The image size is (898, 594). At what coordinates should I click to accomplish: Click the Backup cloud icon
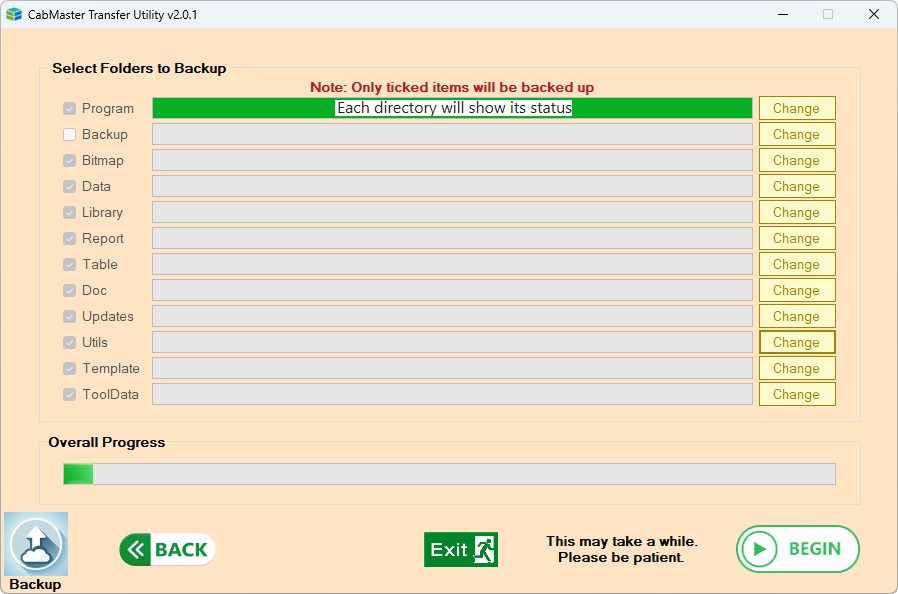click(35, 543)
